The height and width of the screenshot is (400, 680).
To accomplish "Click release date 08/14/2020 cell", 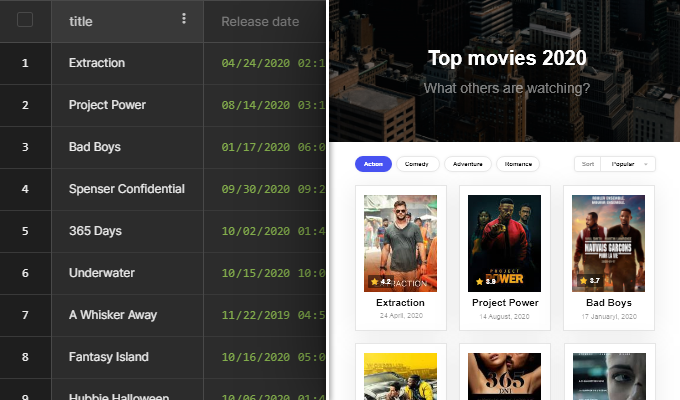I will (265, 105).
